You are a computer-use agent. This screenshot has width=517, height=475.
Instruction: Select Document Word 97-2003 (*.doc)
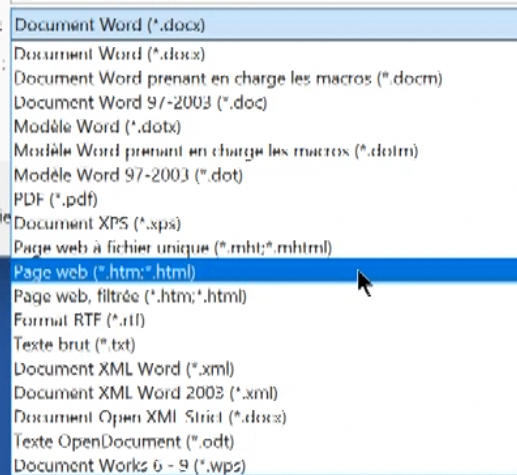point(264,103)
